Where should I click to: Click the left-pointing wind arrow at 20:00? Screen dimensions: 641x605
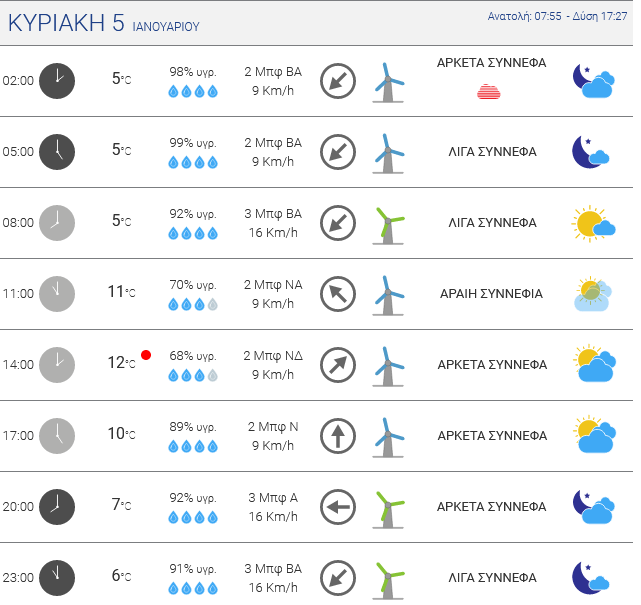click(338, 507)
